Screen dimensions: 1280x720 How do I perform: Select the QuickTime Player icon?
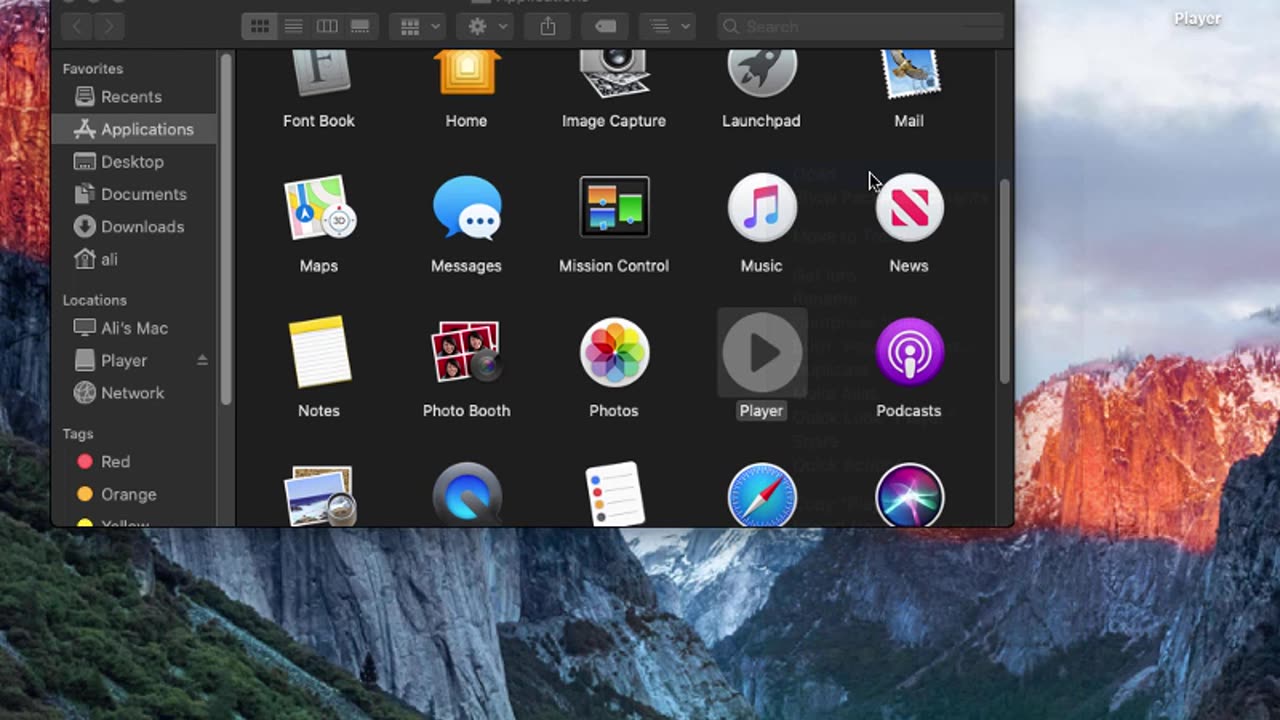(x=466, y=495)
